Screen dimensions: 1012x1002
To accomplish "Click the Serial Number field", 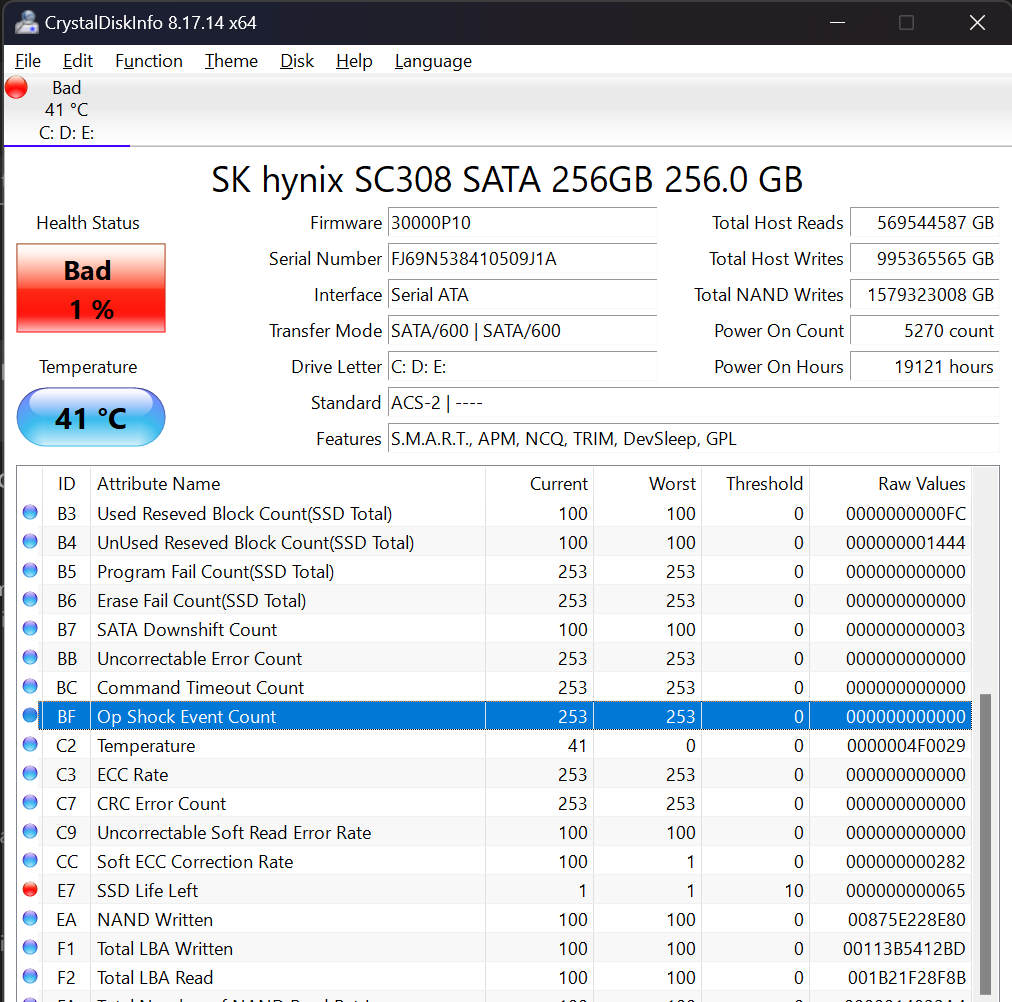I will [522, 259].
